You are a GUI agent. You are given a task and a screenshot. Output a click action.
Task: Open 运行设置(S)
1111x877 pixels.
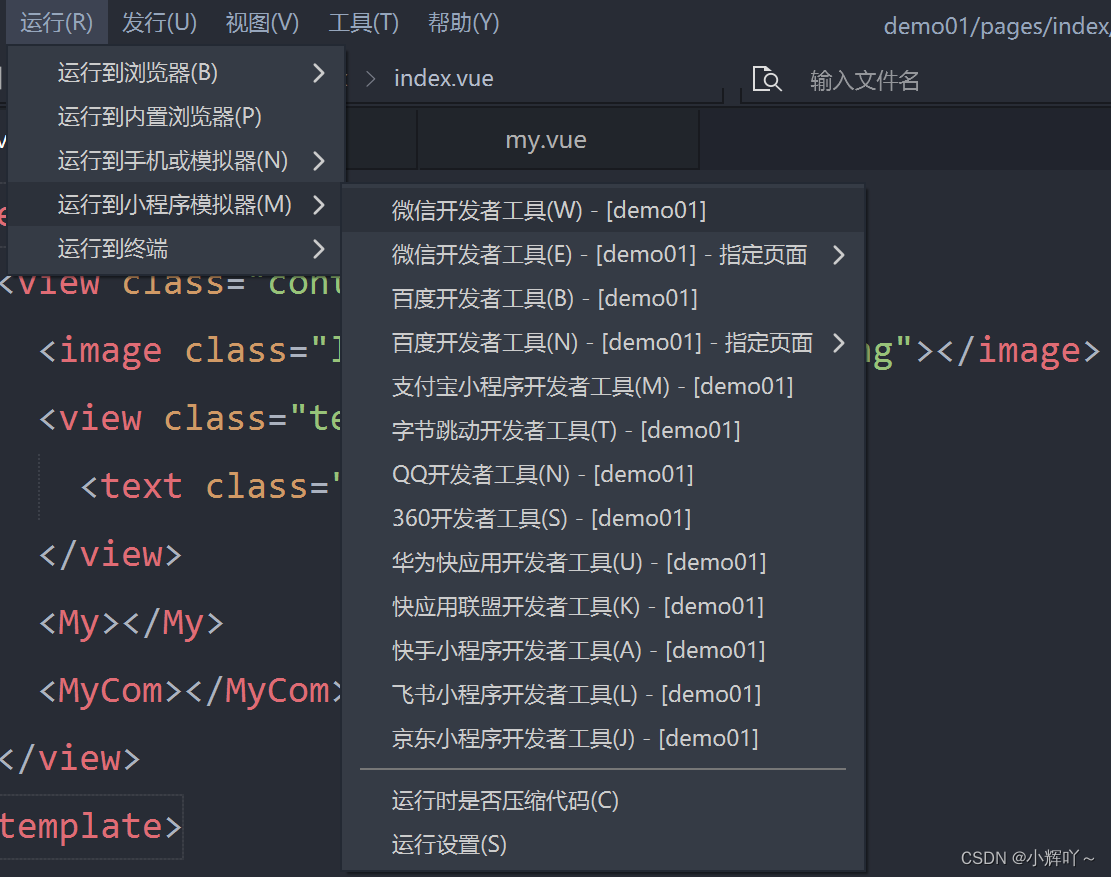pyautogui.click(x=603, y=844)
